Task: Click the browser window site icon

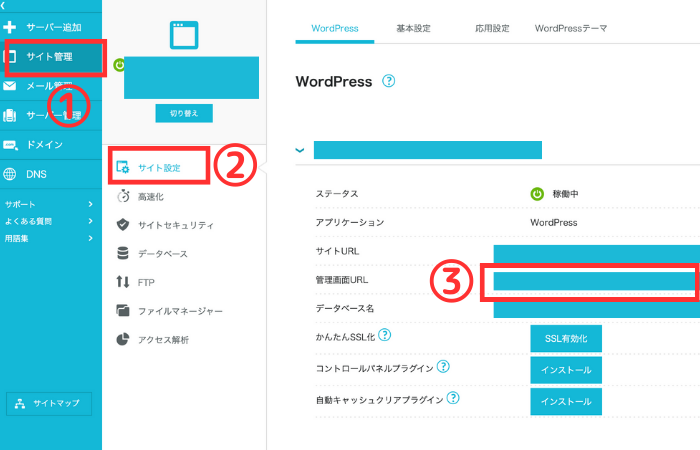Action: (x=184, y=35)
